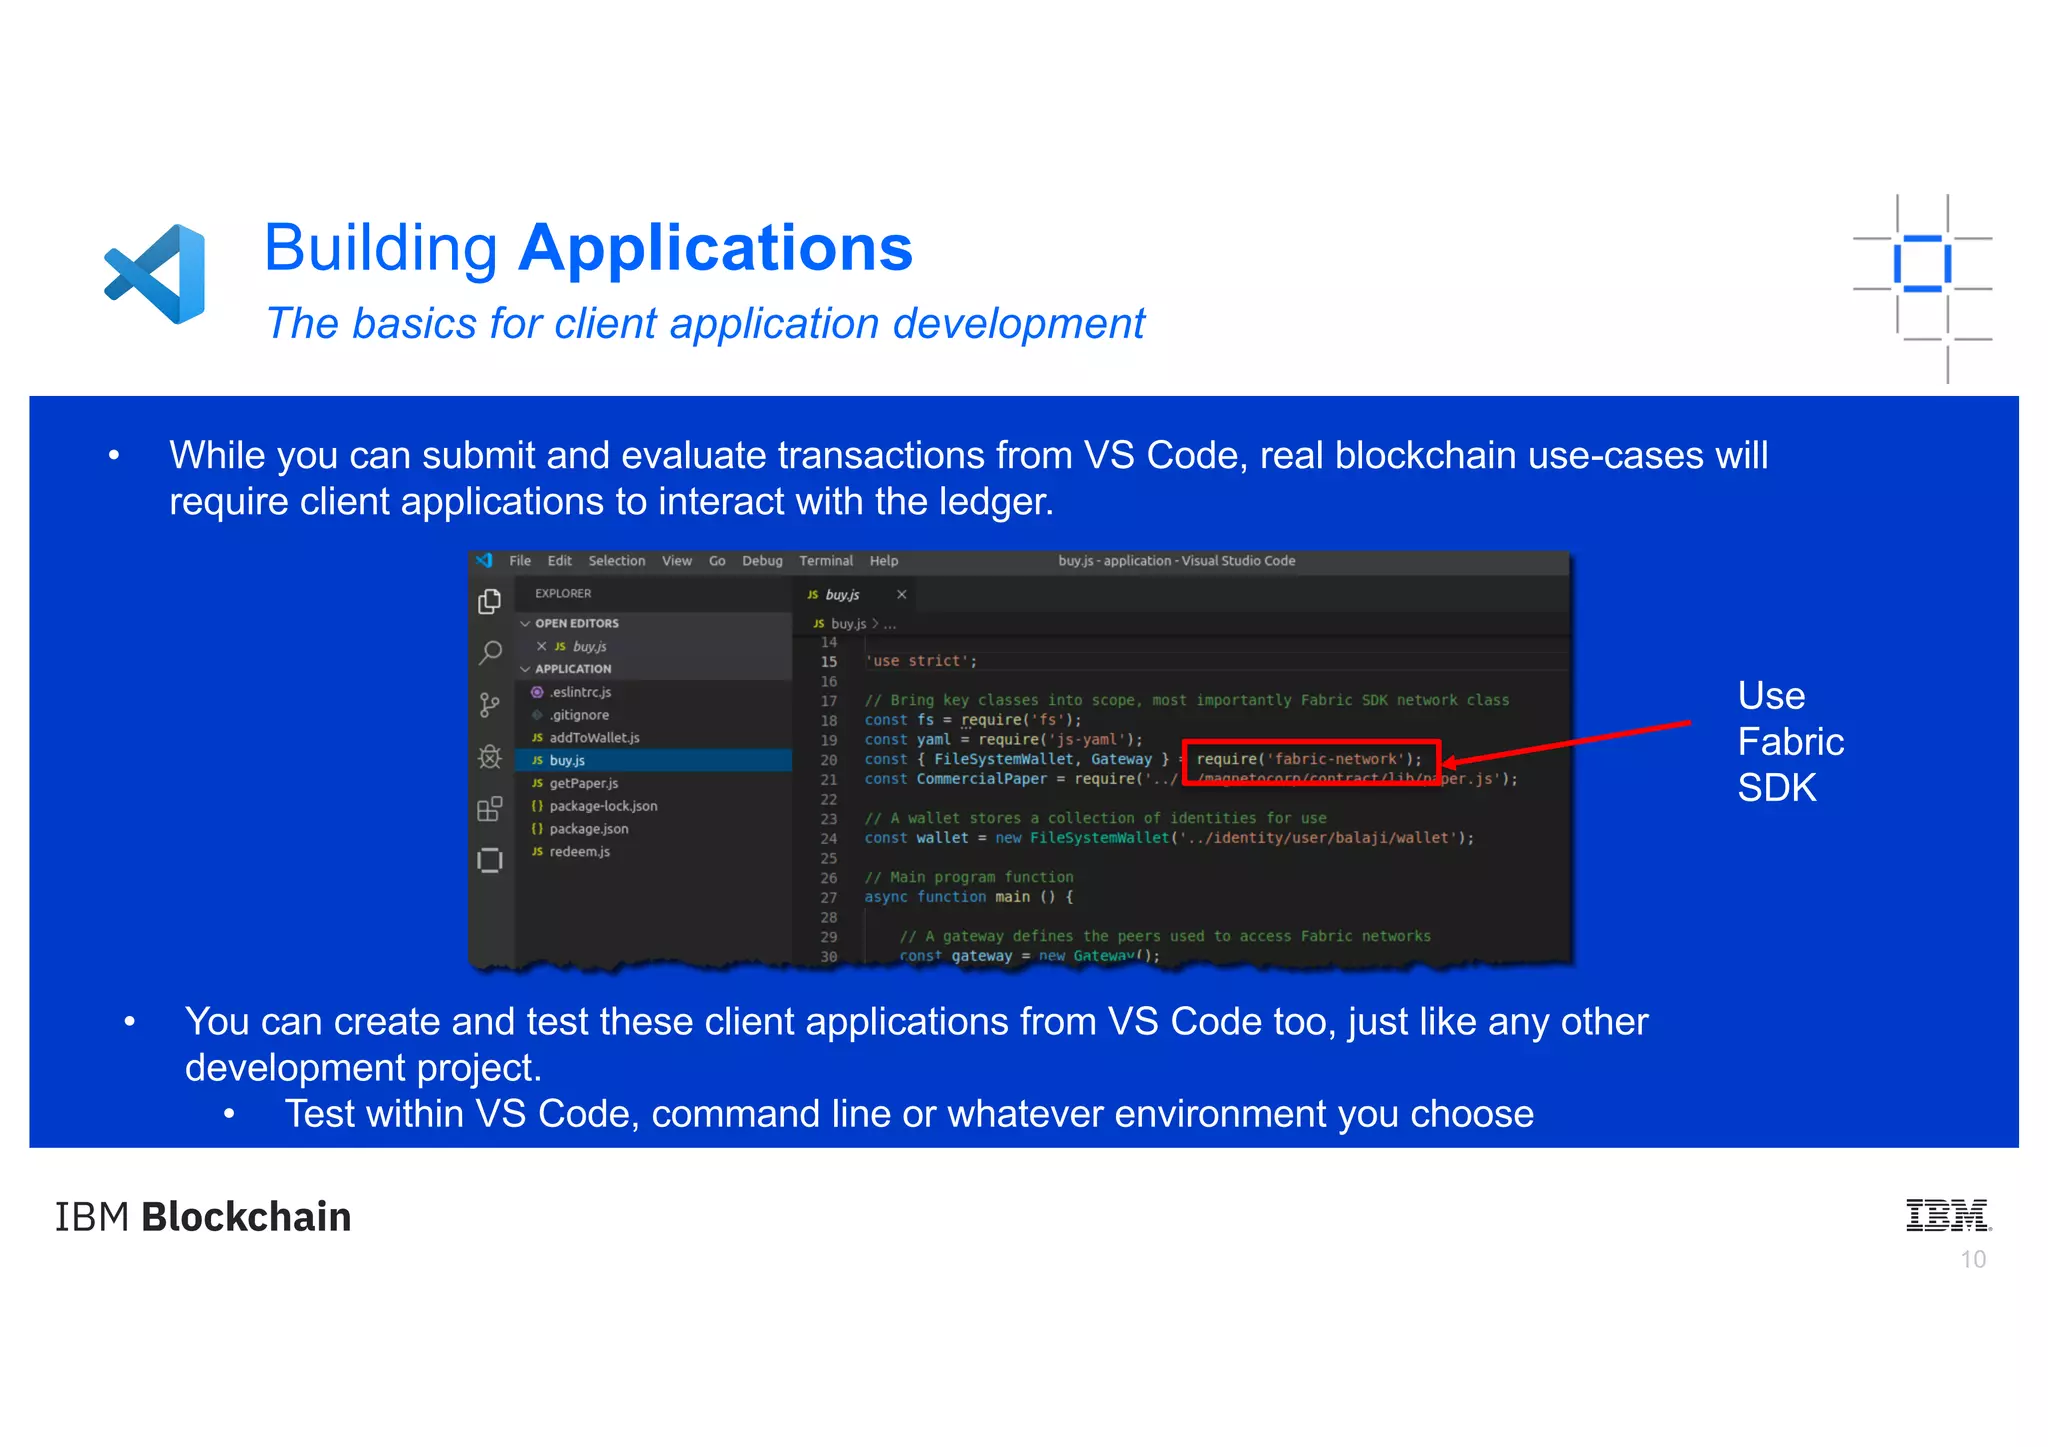Click the VS Code logo in title bar
This screenshot has height=1447, width=2048.
(485, 561)
